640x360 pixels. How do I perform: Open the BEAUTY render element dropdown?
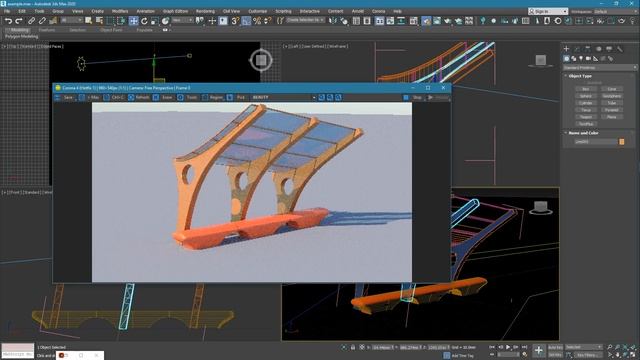283,98
